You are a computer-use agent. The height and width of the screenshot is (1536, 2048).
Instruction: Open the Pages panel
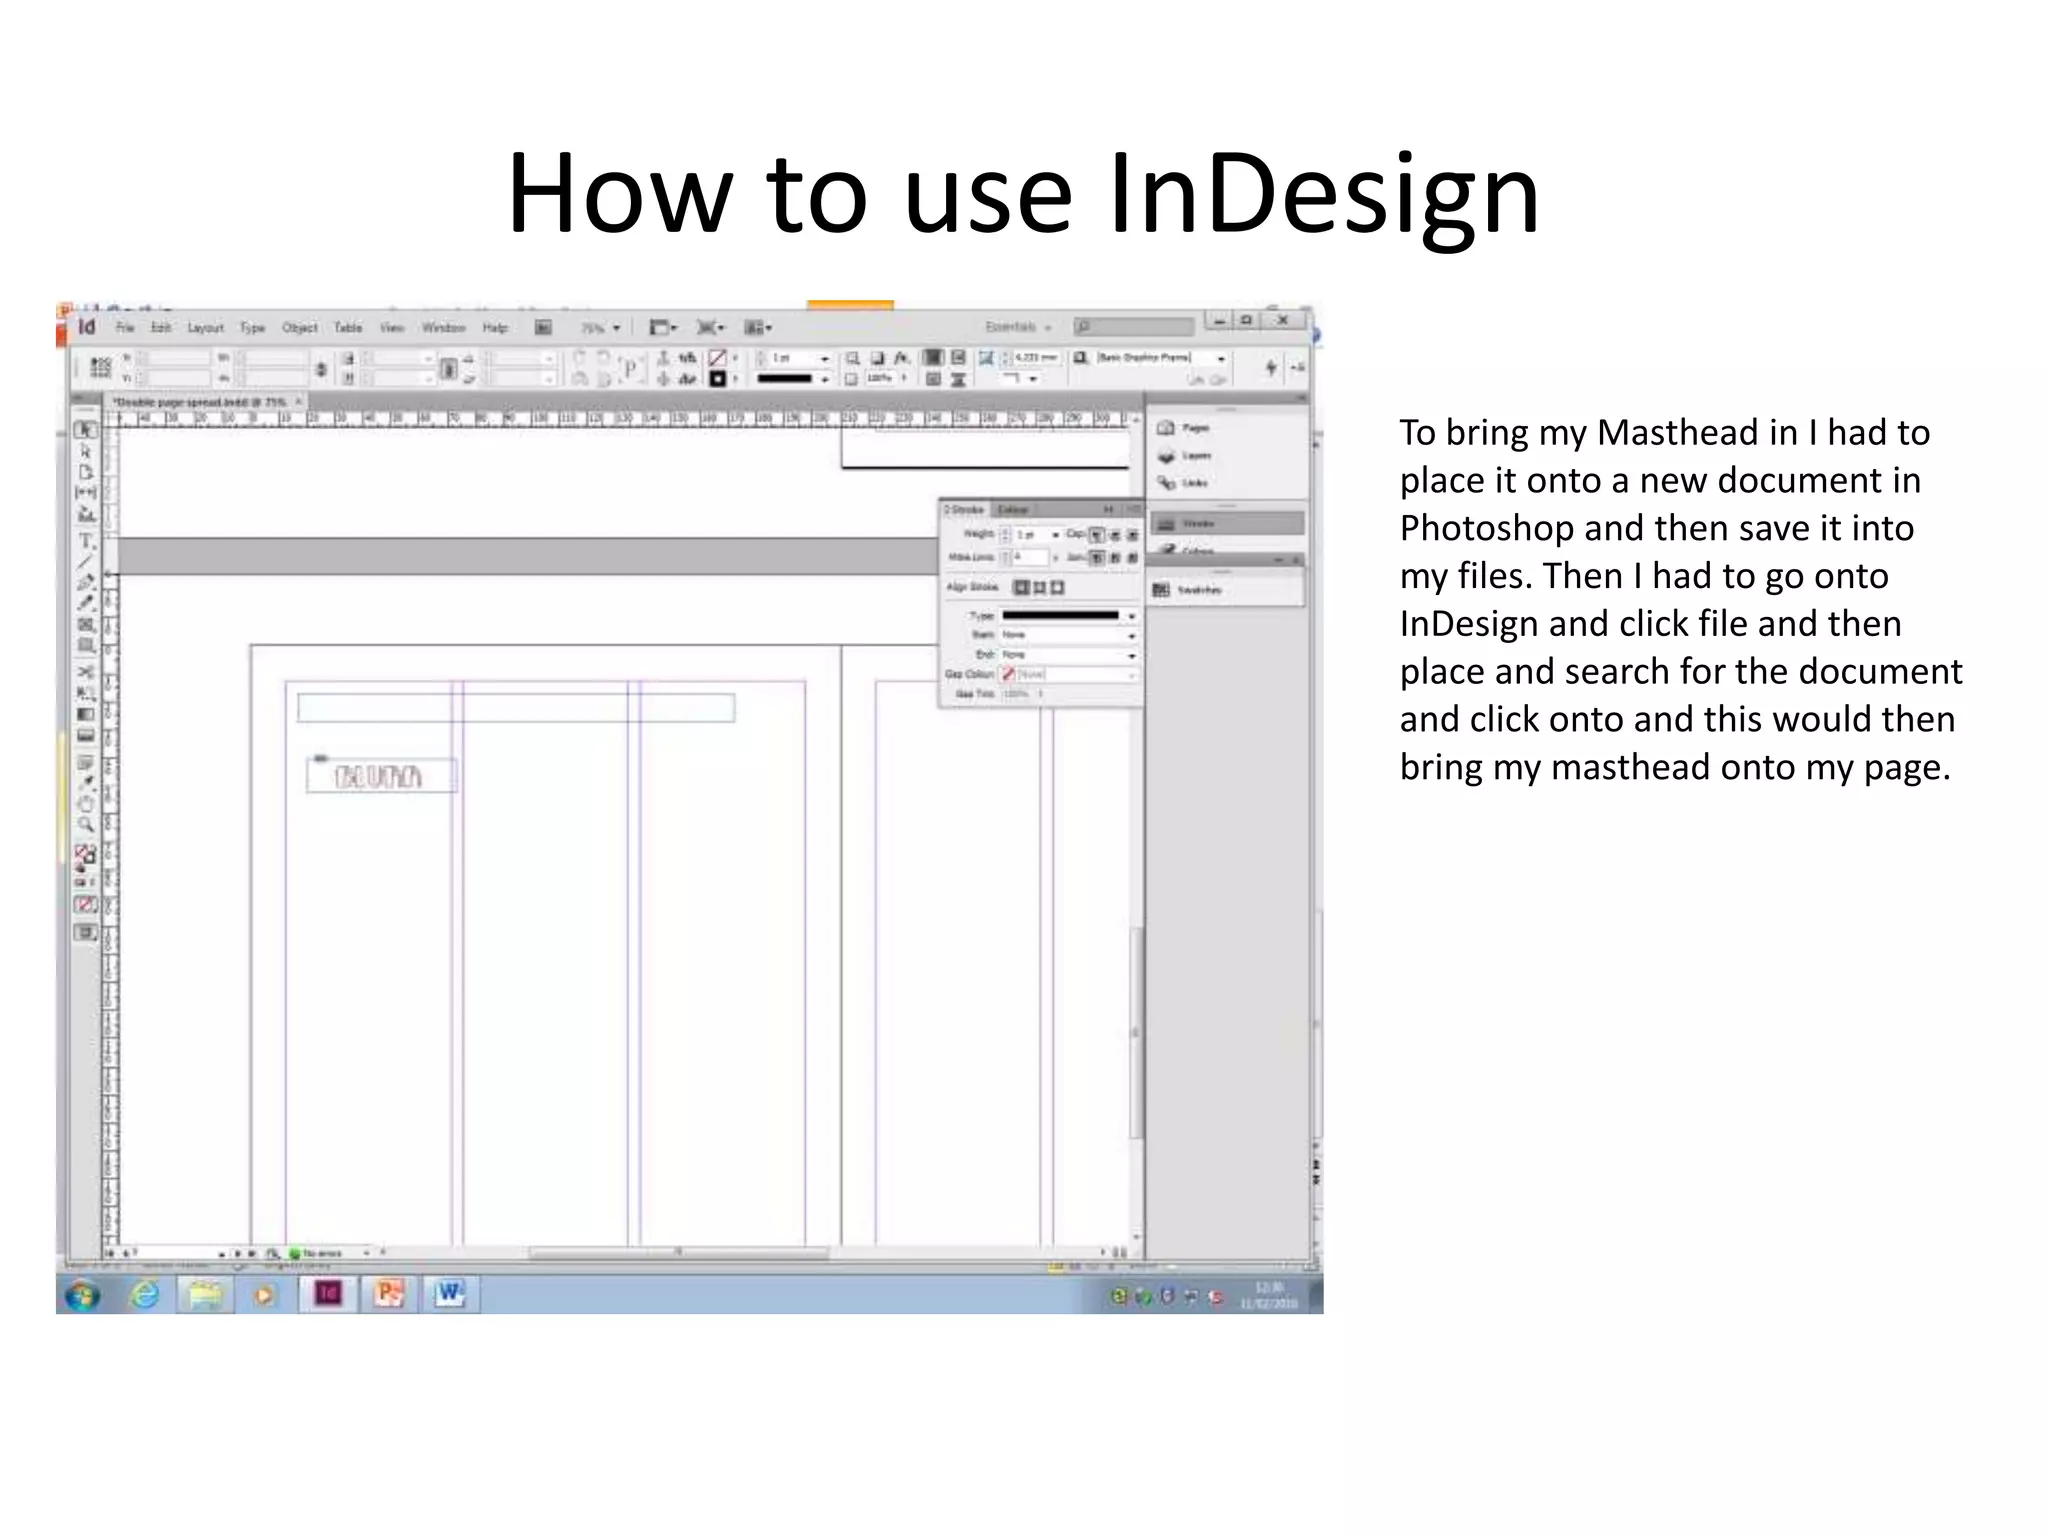[1184, 428]
